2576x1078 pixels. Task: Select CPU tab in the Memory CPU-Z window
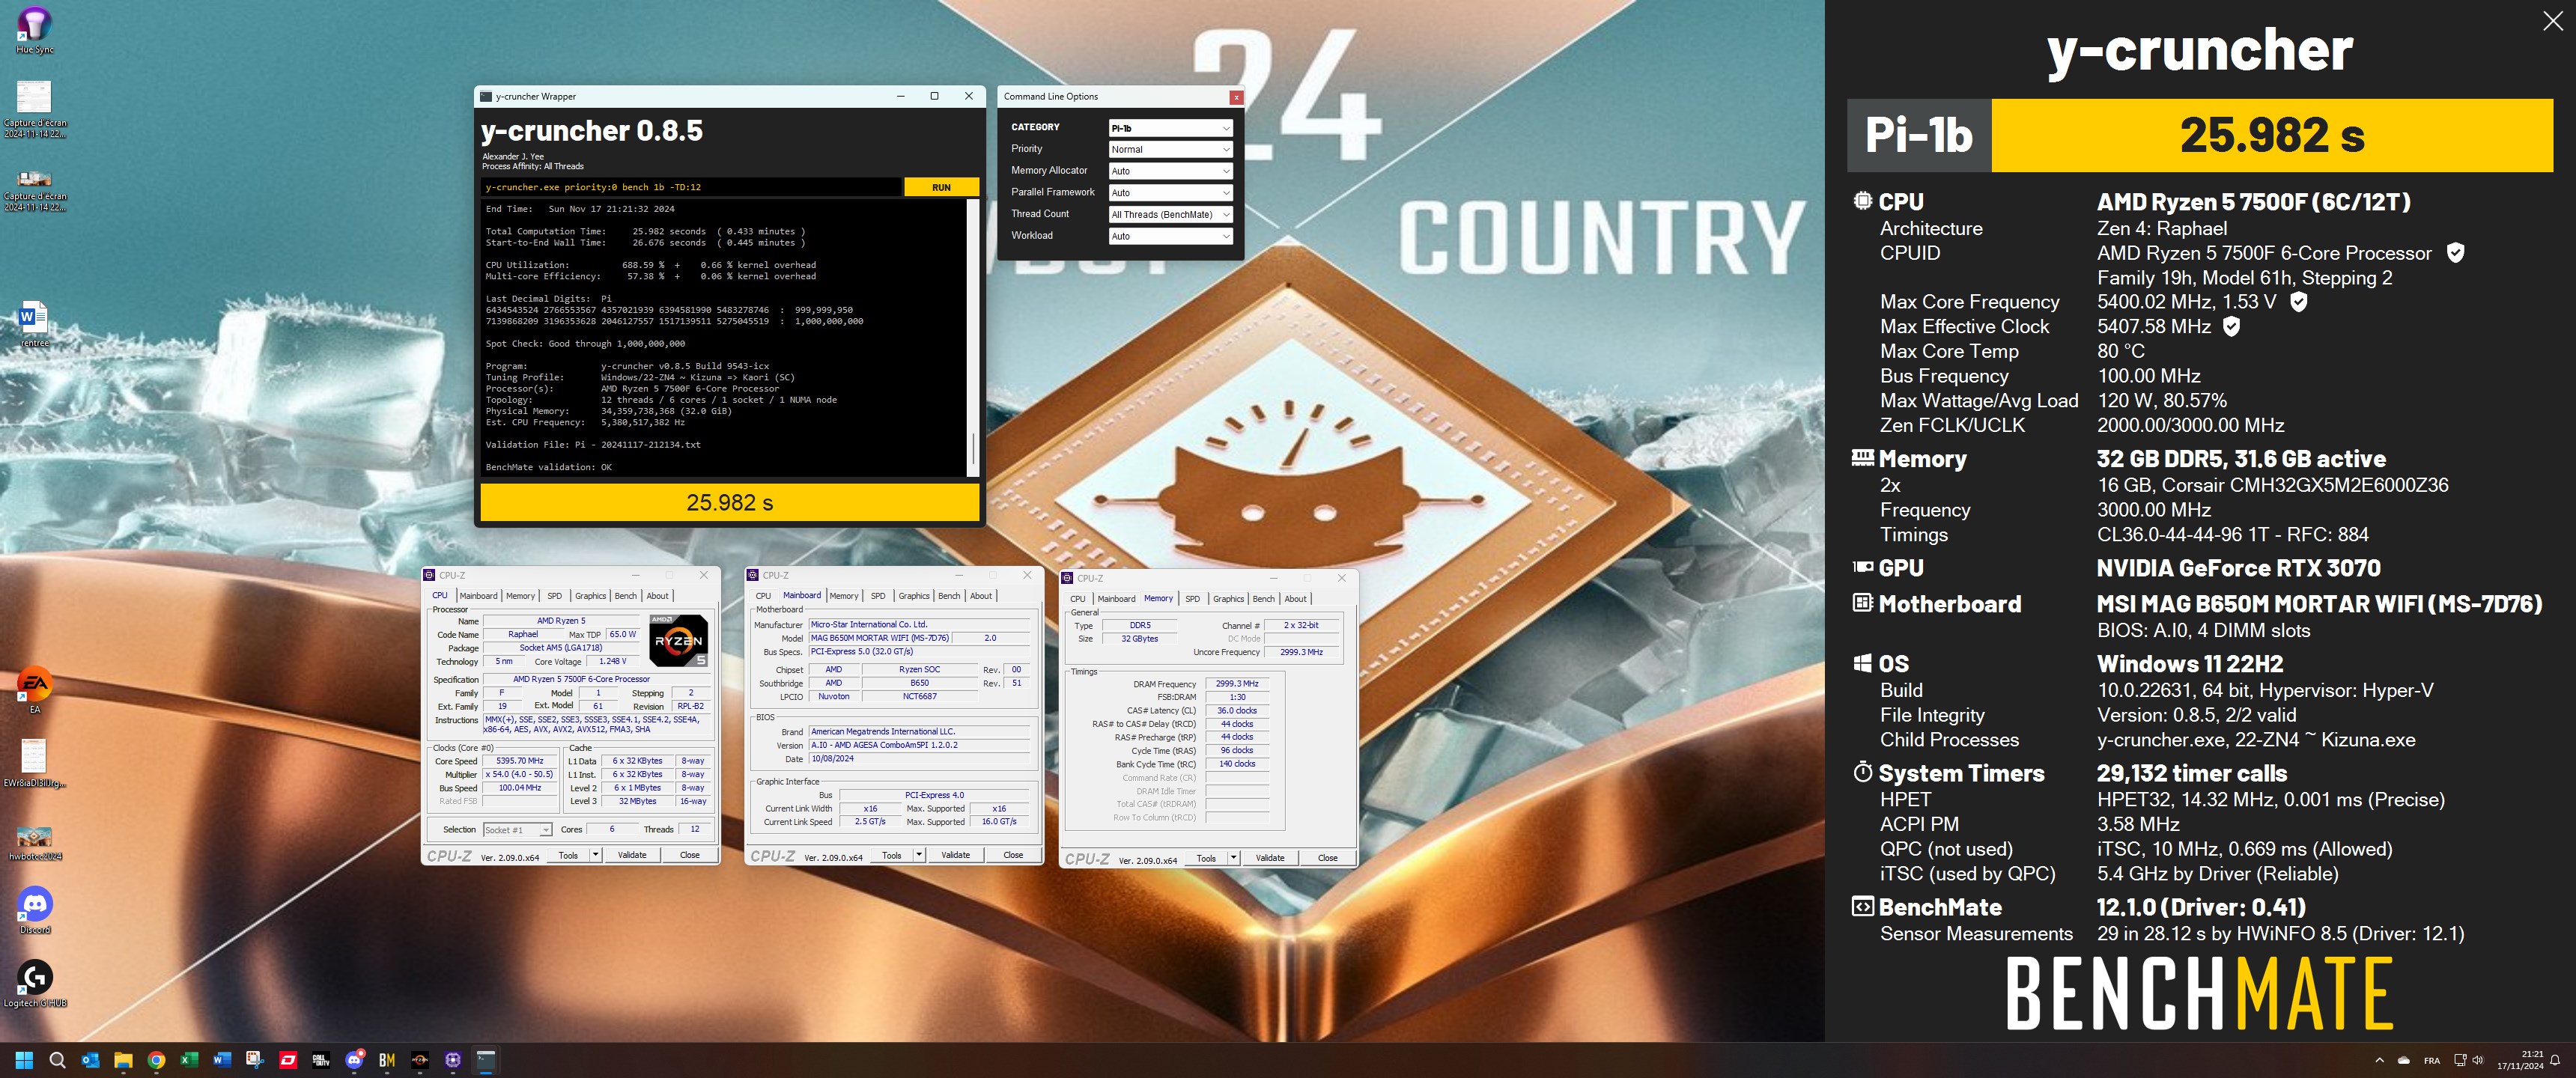pos(1077,599)
